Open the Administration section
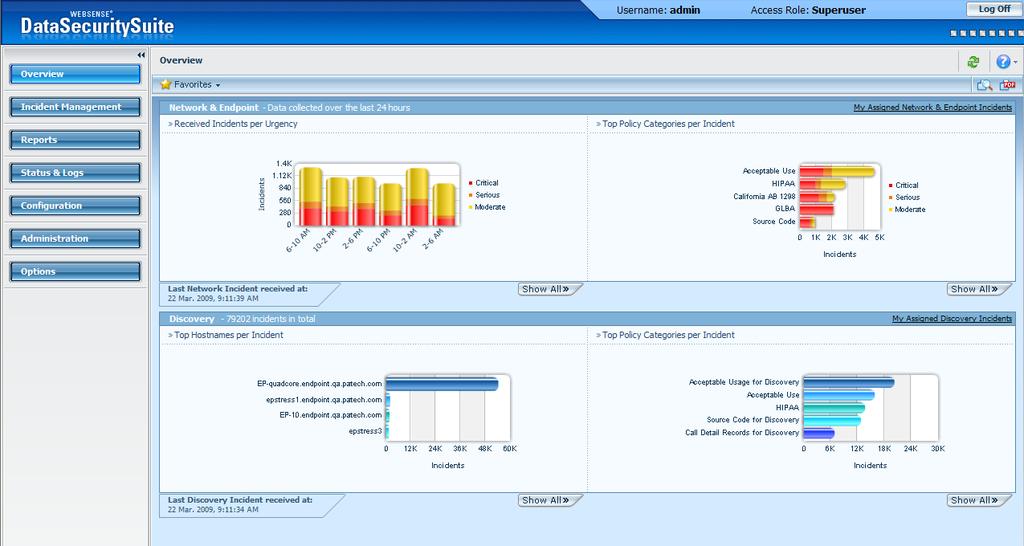1024x546 pixels. click(x=75, y=238)
